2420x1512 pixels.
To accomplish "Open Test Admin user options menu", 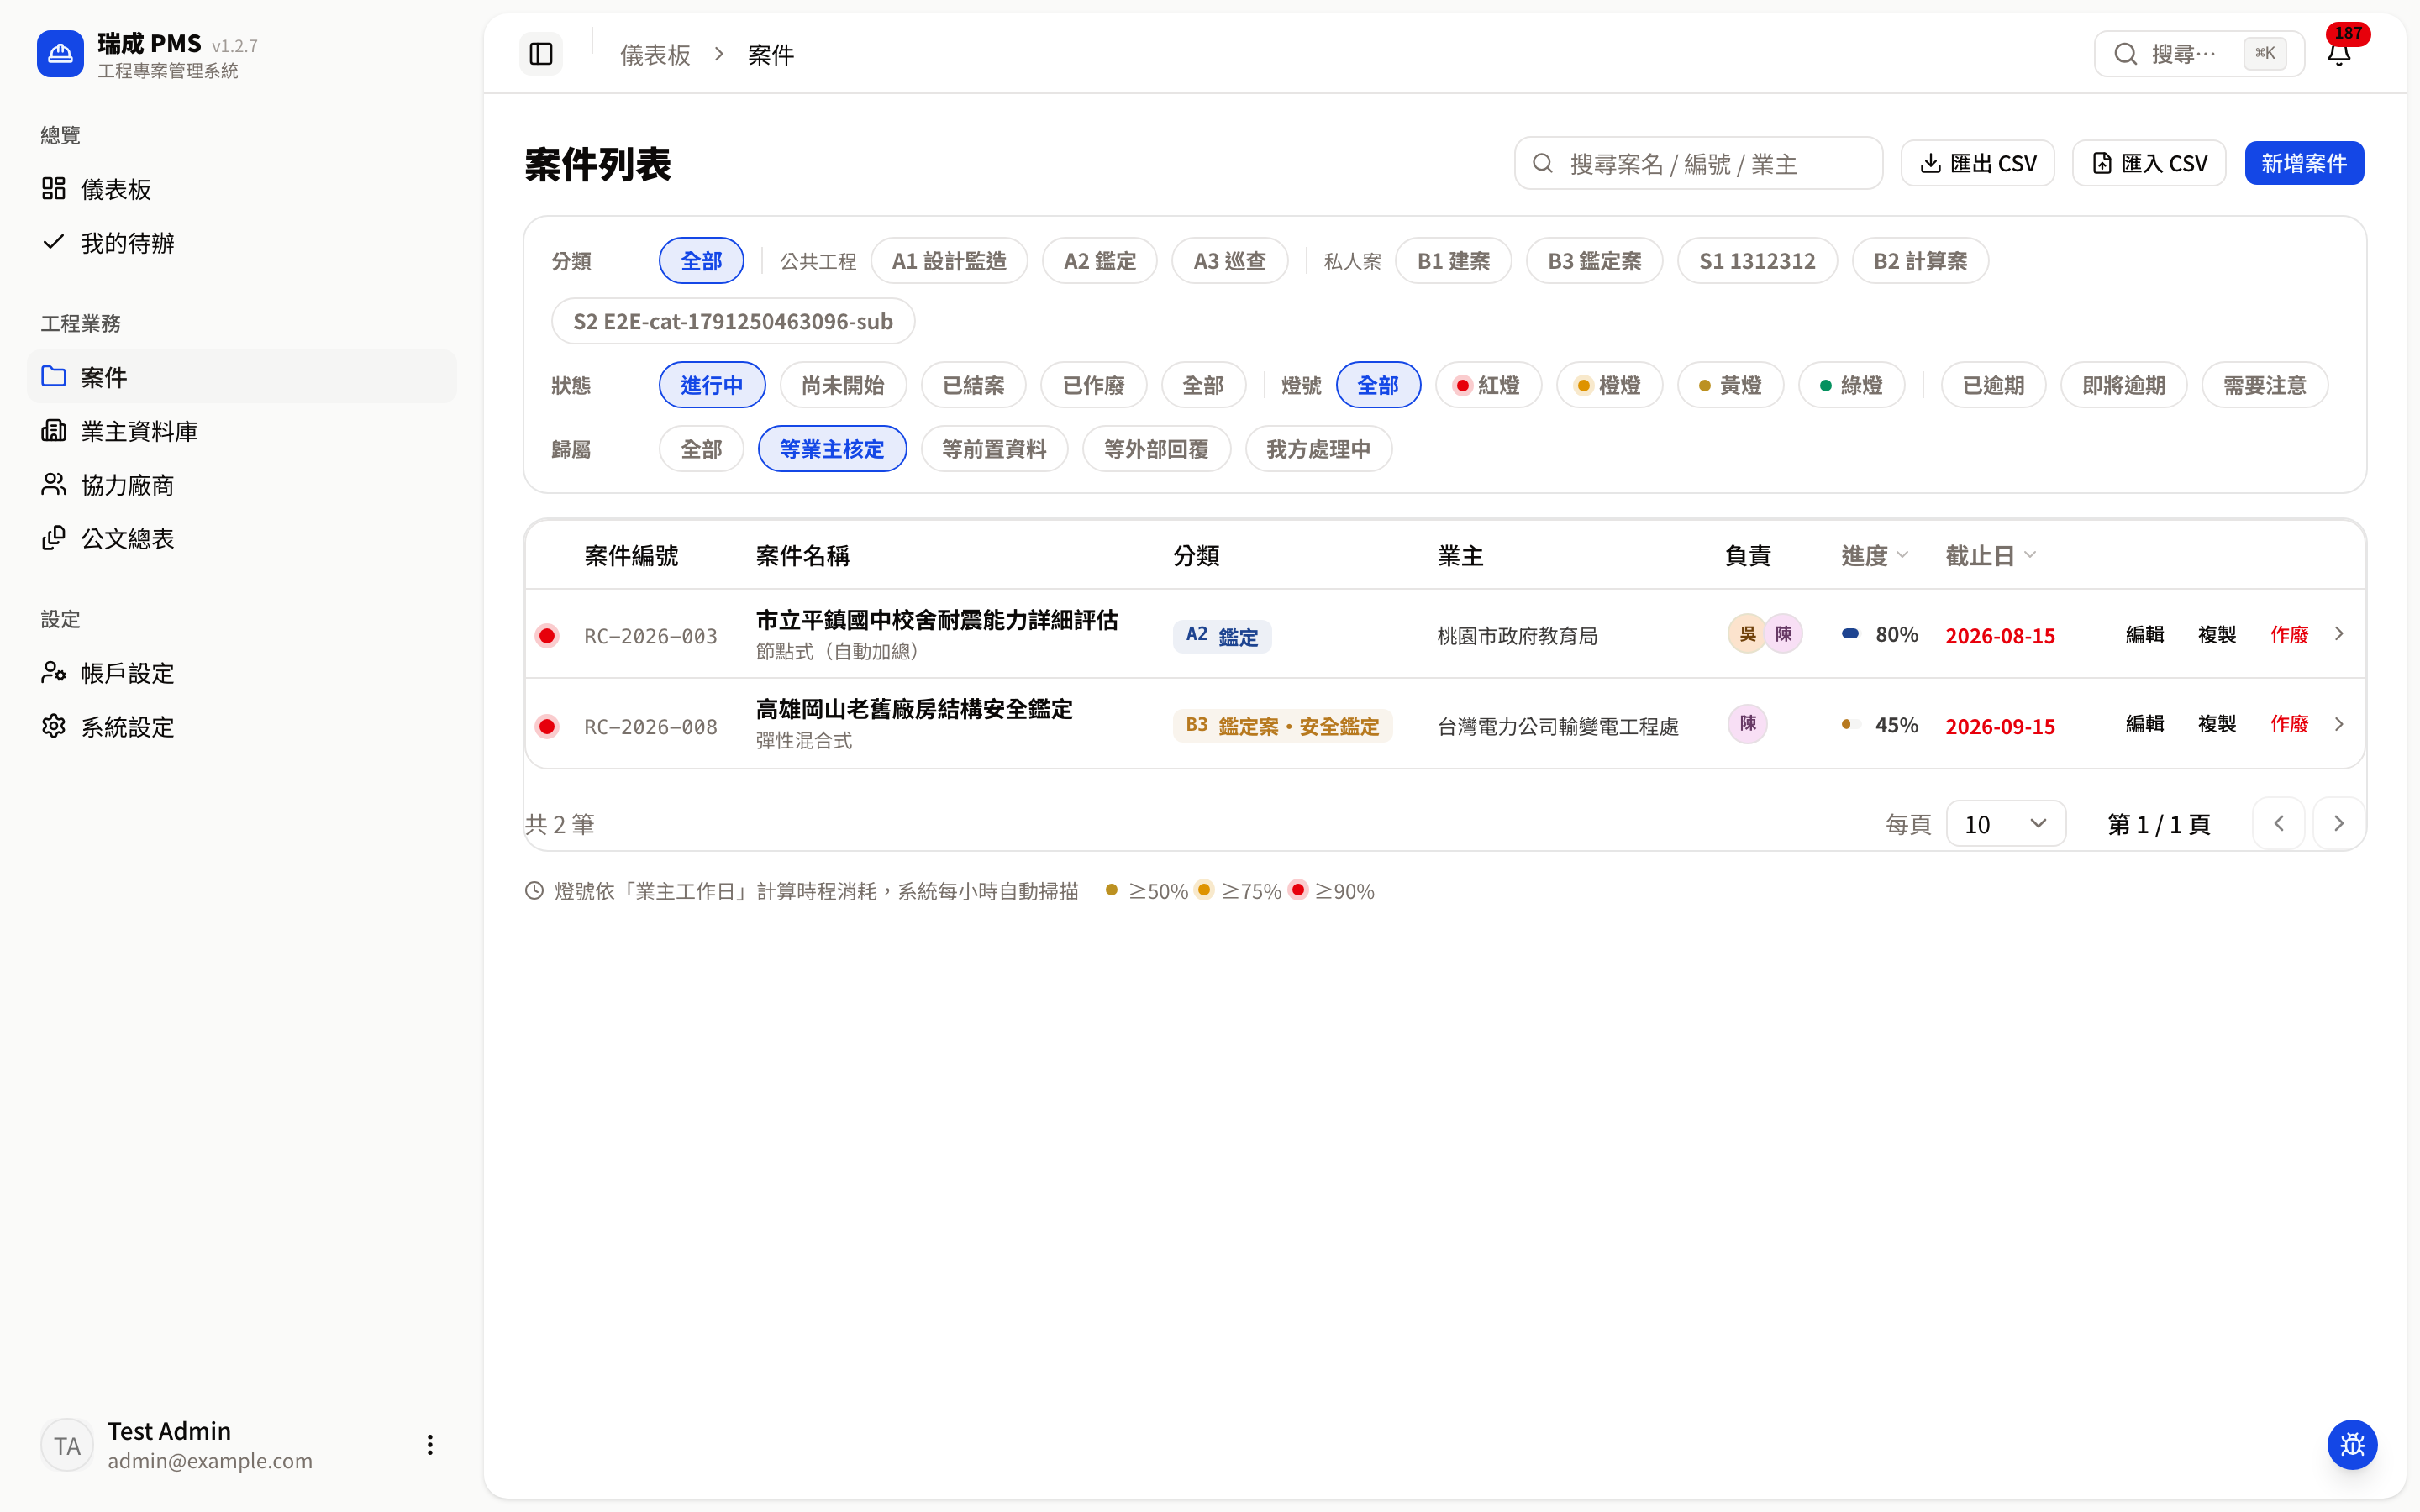I will [430, 1444].
